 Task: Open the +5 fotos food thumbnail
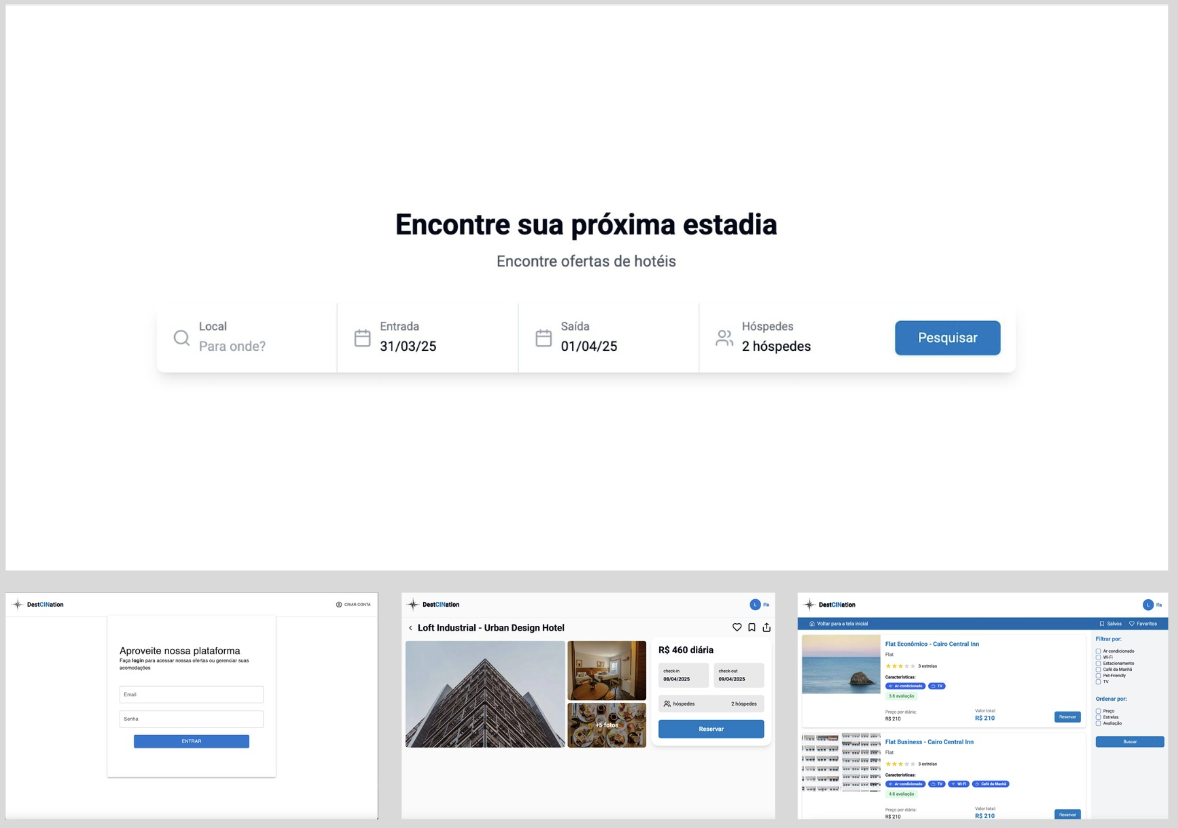click(x=606, y=725)
